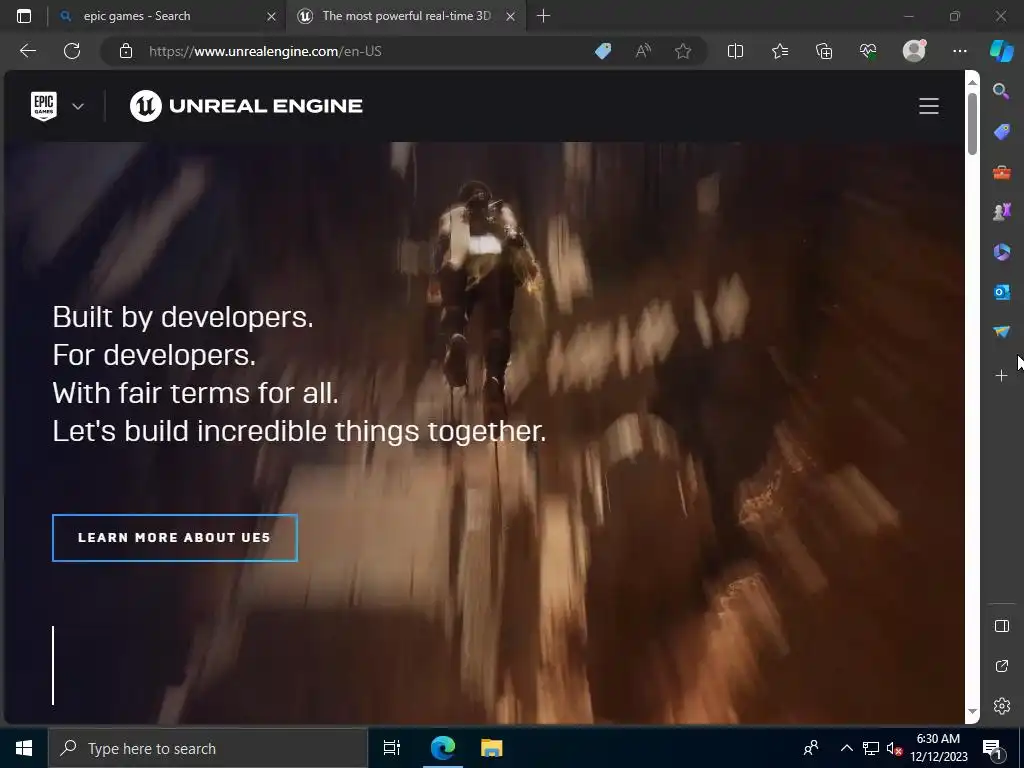
Task: Open split screen view
Action: point(735,51)
